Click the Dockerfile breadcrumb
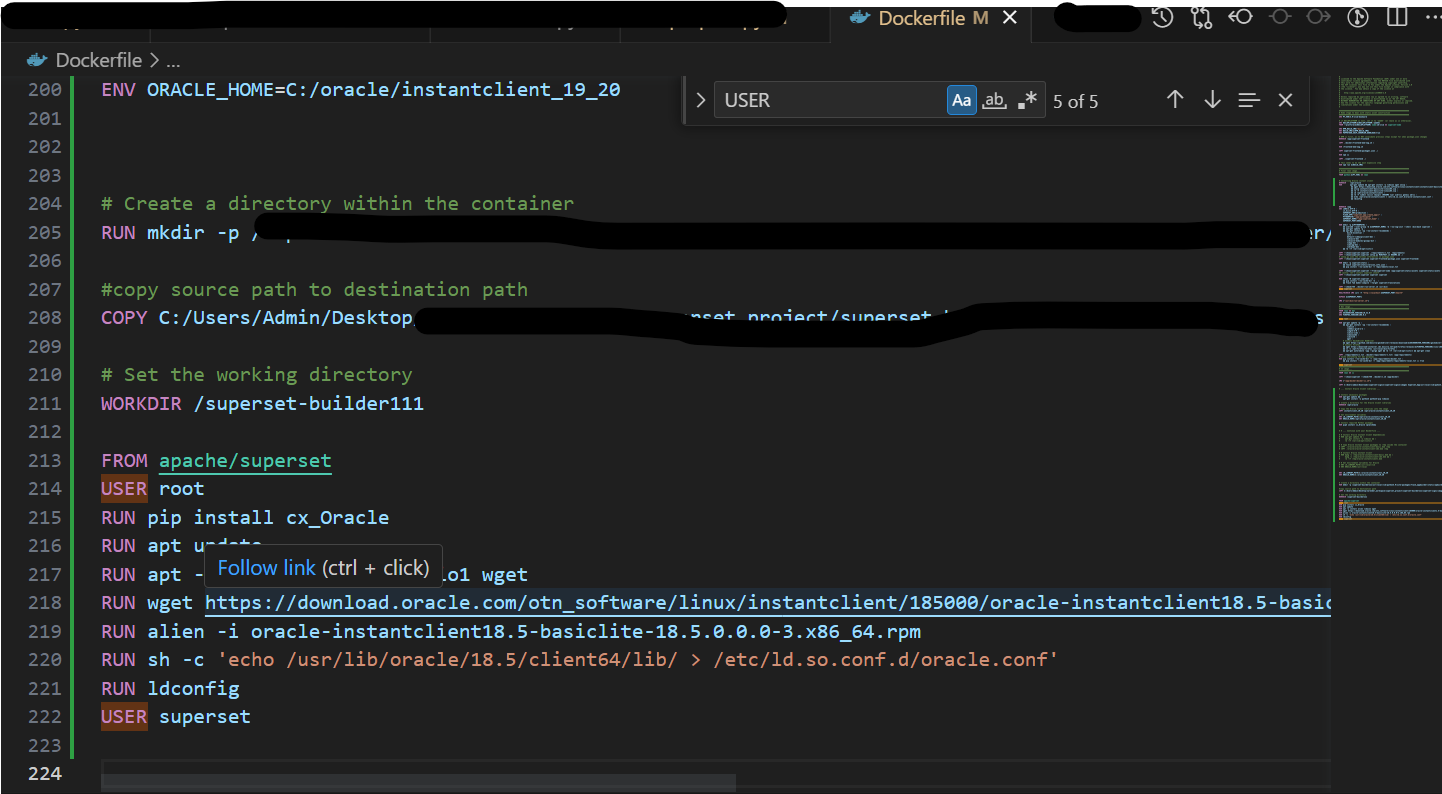The width and height of the screenshot is (1442, 794). click(x=98, y=60)
